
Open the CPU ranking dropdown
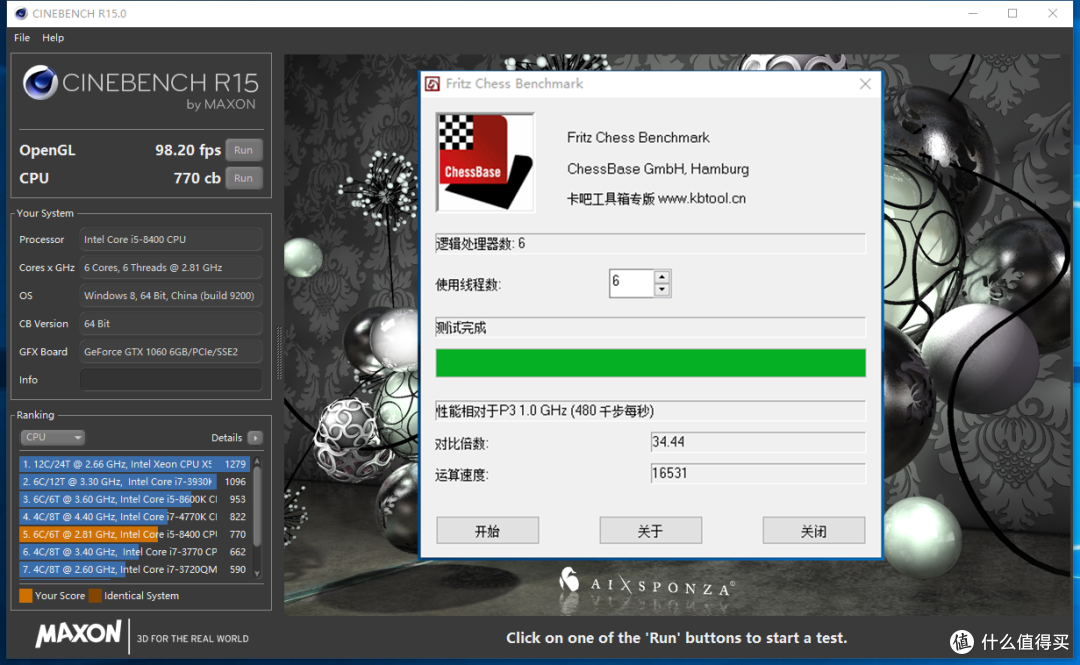(52, 437)
